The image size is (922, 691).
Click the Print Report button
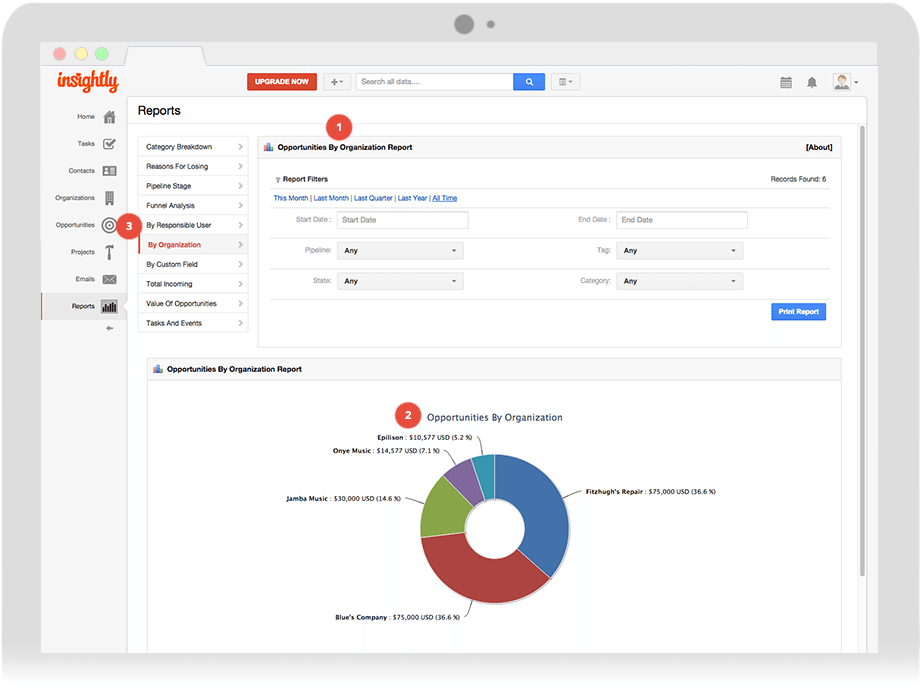[x=798, y=312]
